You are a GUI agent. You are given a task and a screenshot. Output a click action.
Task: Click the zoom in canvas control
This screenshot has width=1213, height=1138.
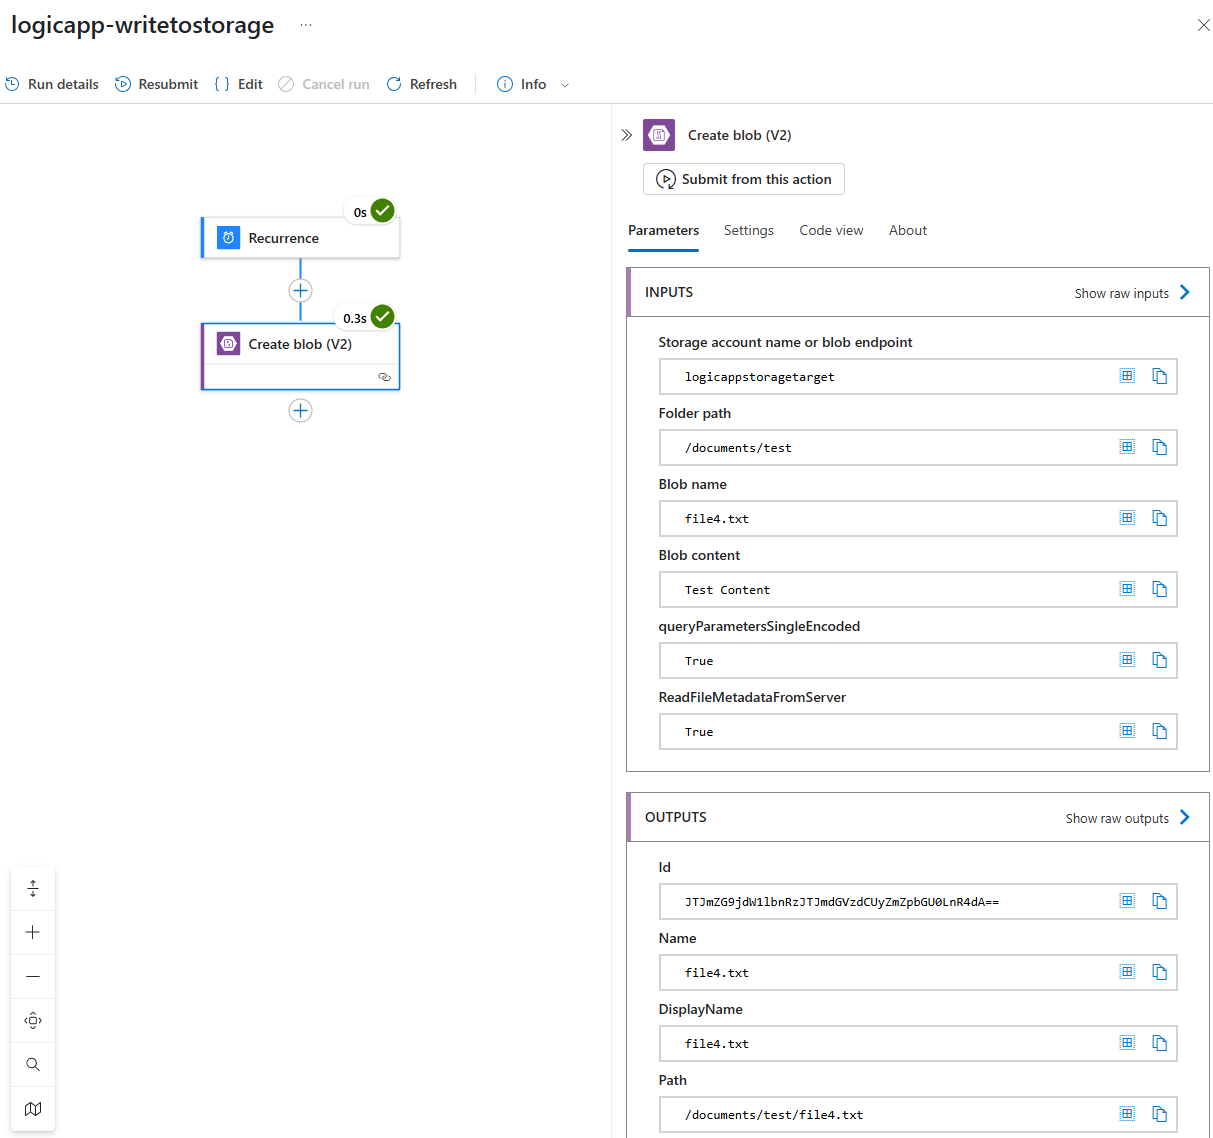pyautogui.click(x=33, y=932)
